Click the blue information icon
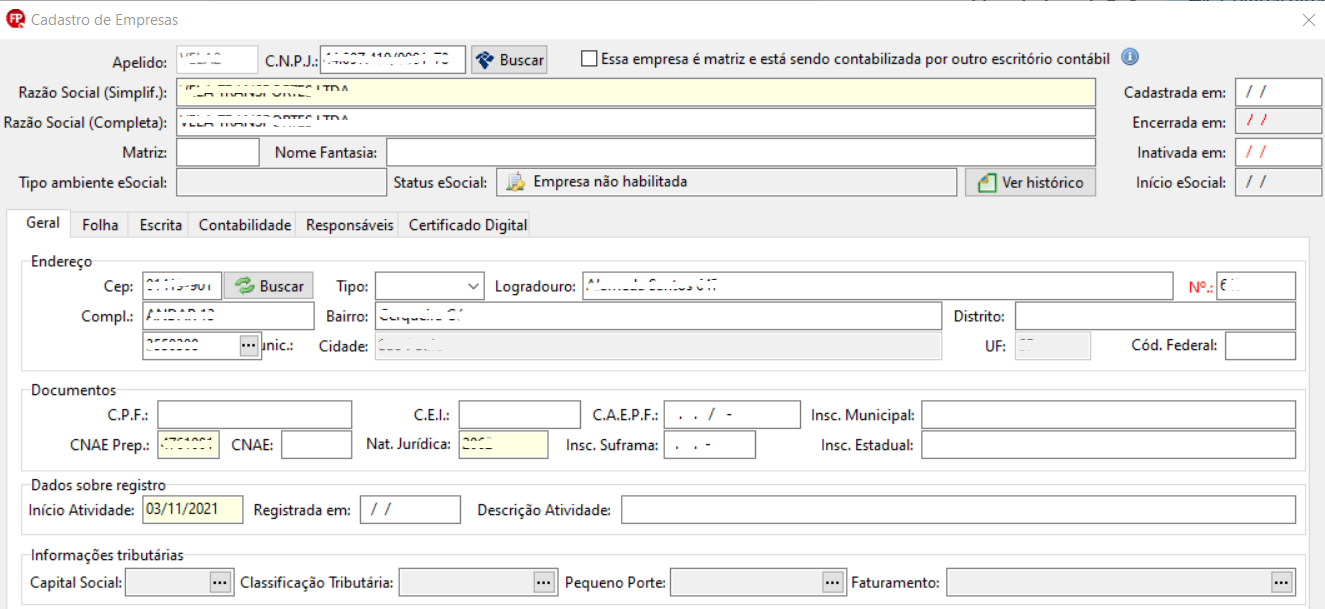Screen dimensions: 1325x609 tap(1128, 58)
